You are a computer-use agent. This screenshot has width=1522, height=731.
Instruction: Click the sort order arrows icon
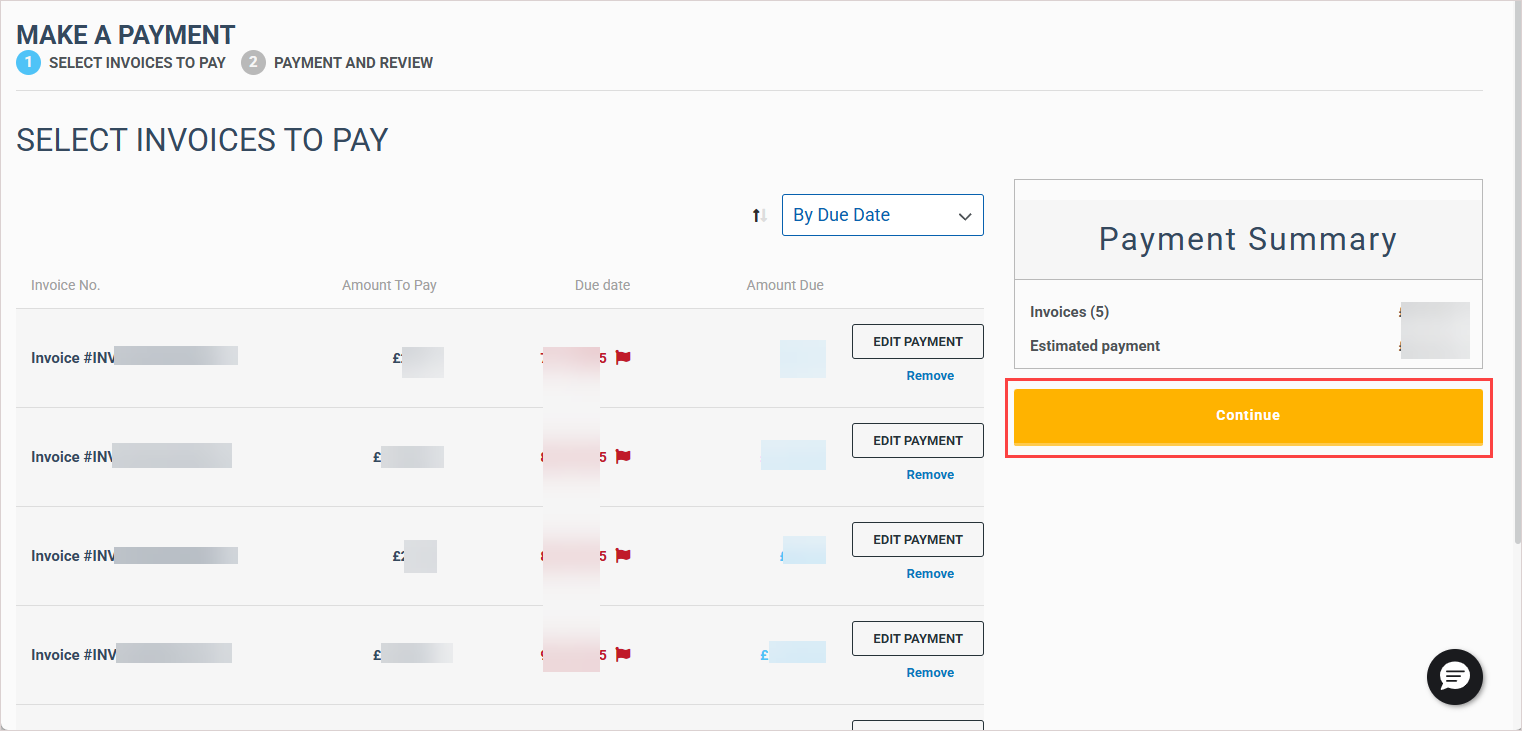pos(759,215)
